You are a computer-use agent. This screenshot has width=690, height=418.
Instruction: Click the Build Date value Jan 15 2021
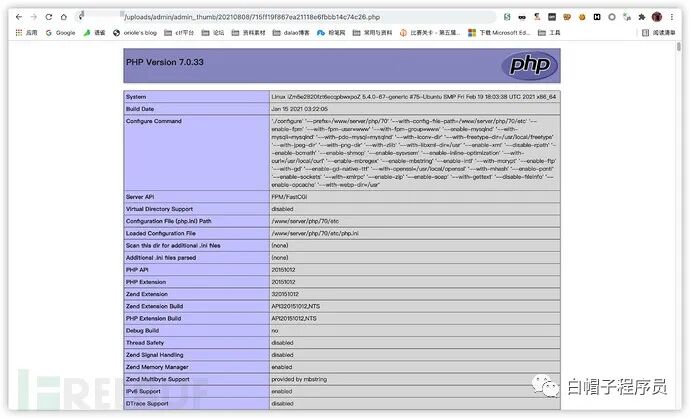point(299,109)
